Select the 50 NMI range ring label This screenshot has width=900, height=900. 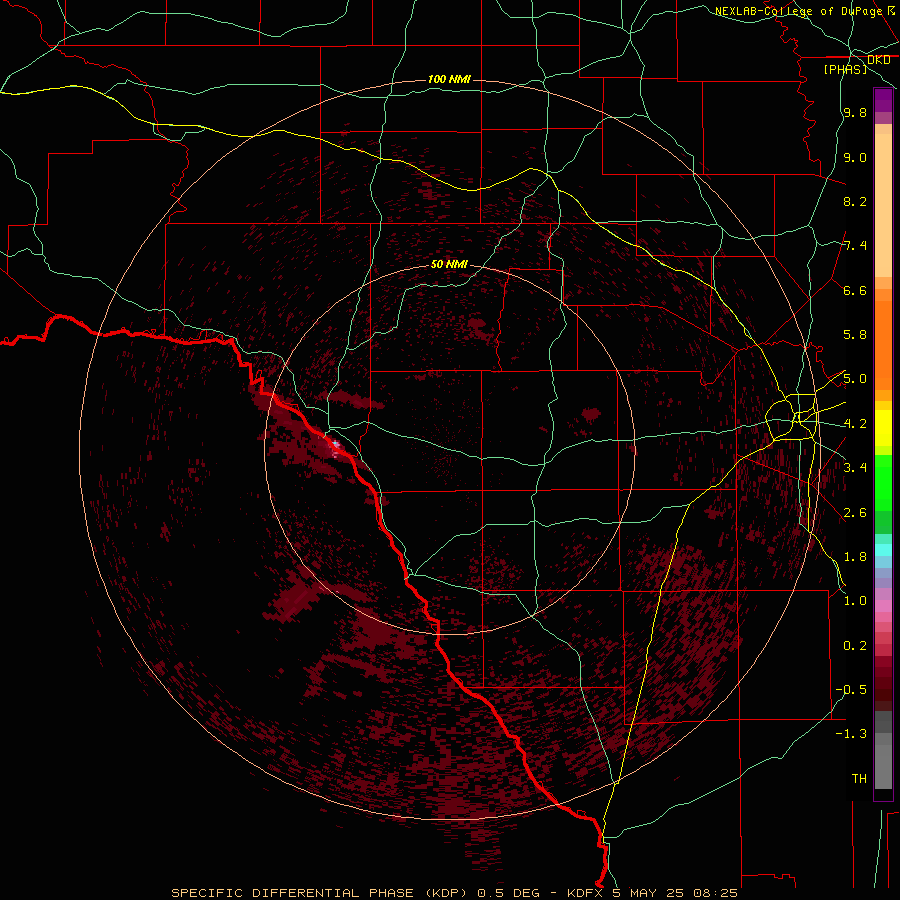[x=449, y=264]
